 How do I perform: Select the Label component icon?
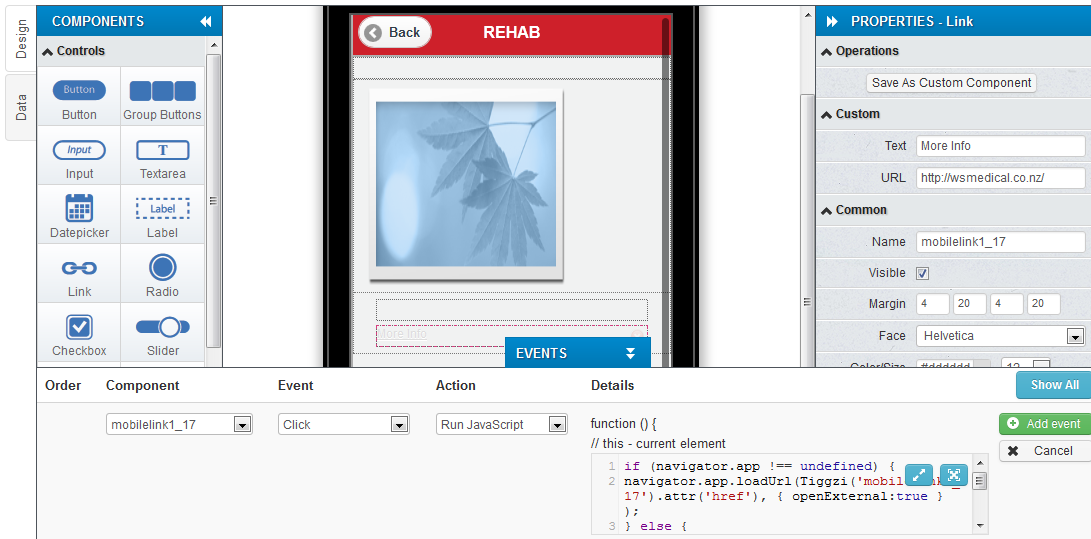click(162, 208)
